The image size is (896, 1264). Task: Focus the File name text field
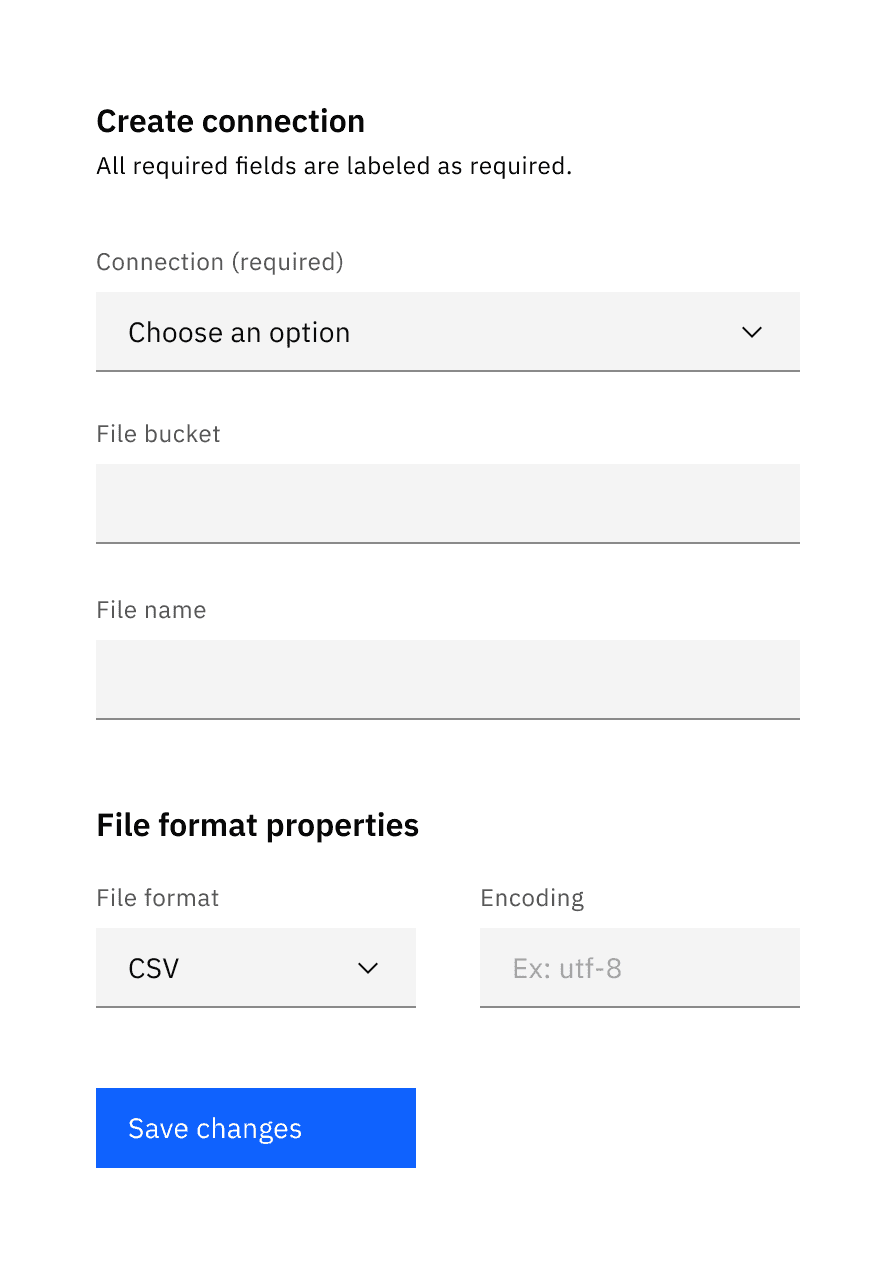pyautogui.click(x=448, y=679)
